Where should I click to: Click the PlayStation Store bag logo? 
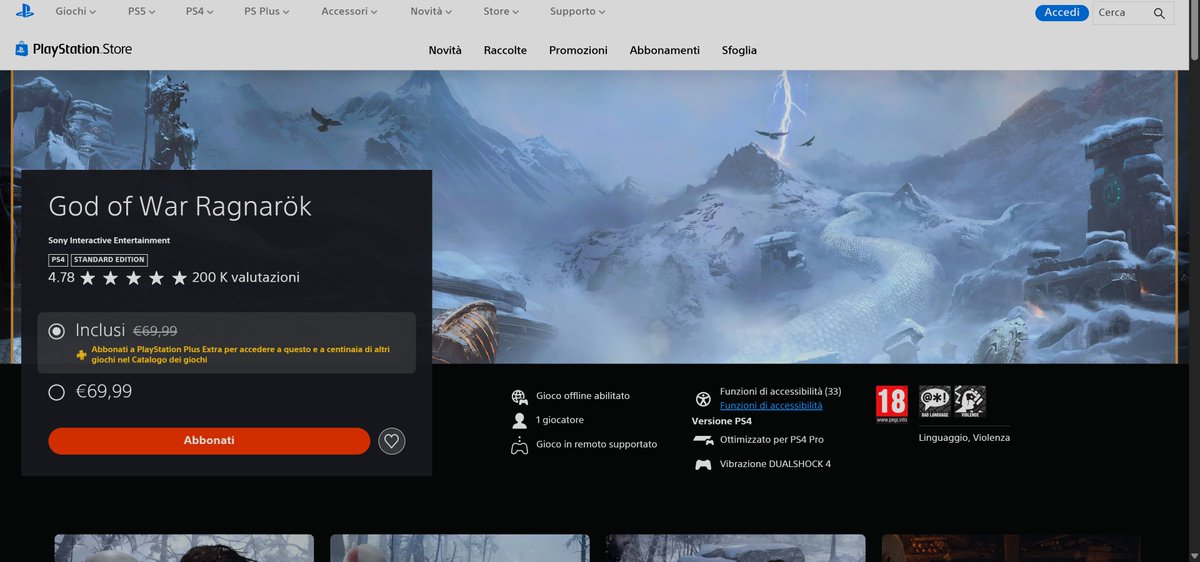(x=22, y=49)
